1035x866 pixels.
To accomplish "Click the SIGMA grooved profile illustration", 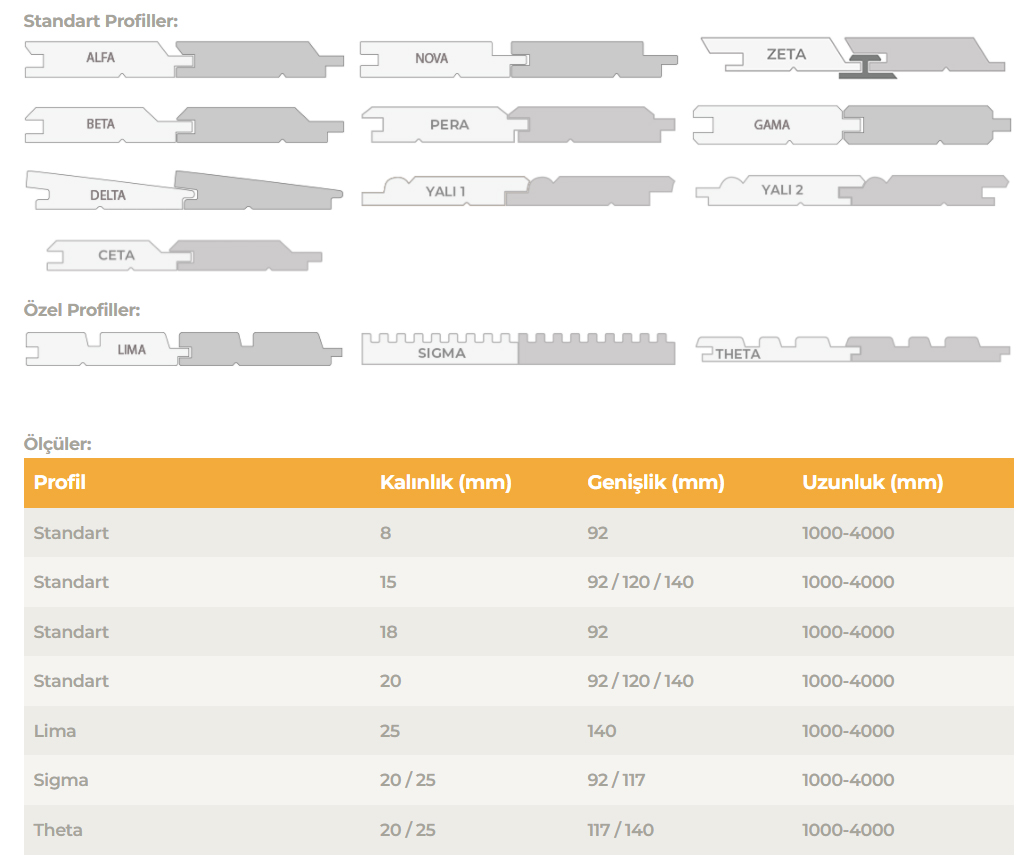I will point(518,349).
